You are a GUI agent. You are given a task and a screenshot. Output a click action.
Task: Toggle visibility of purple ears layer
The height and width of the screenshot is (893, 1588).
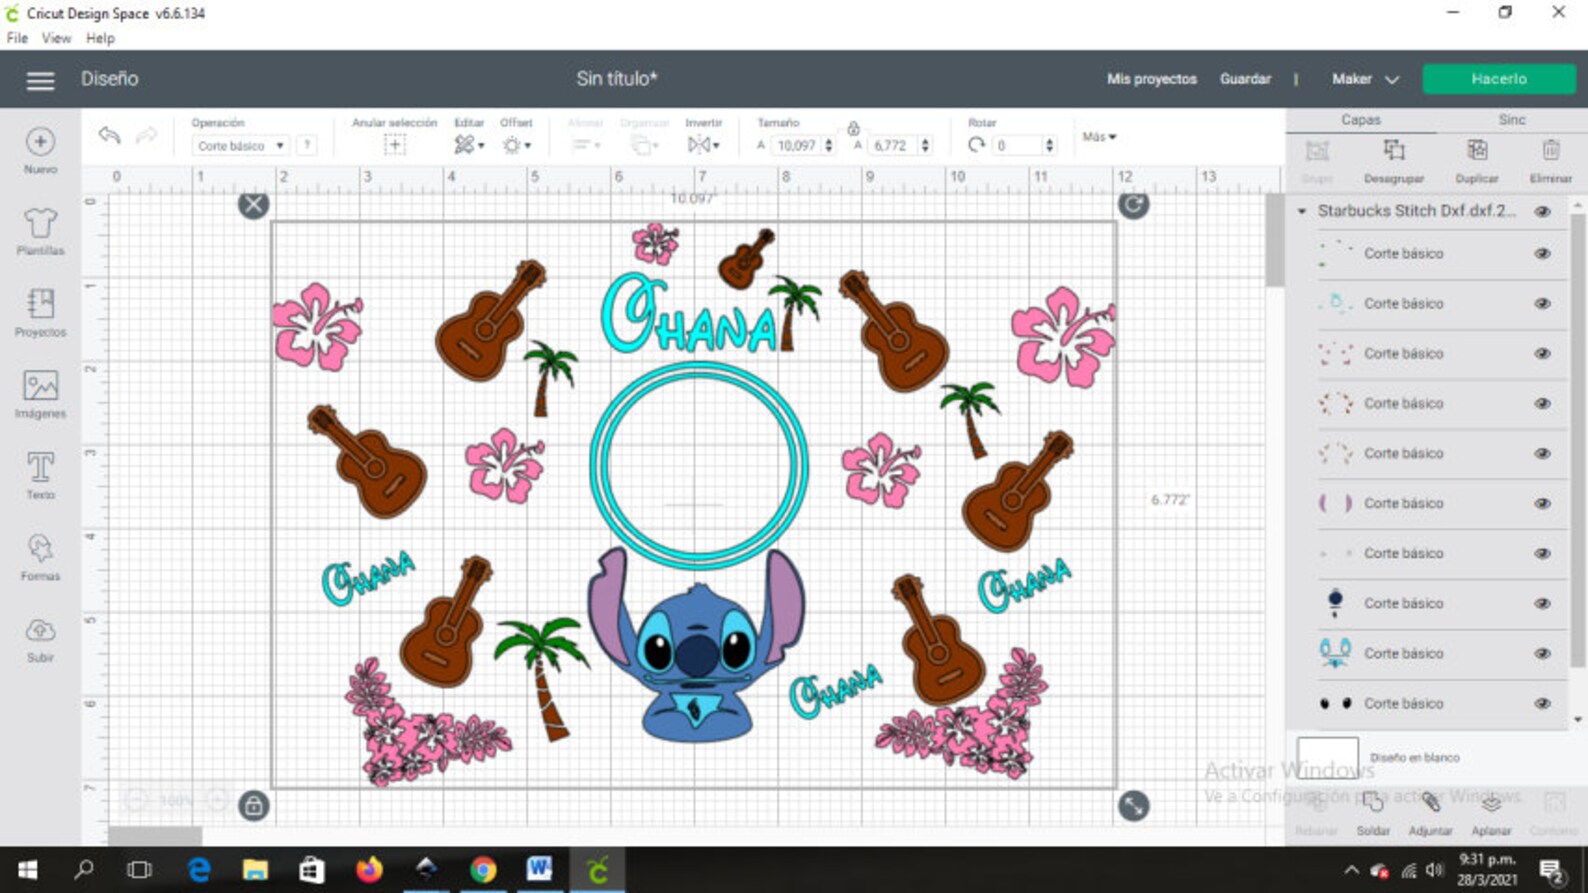[x=1543, y=504]
